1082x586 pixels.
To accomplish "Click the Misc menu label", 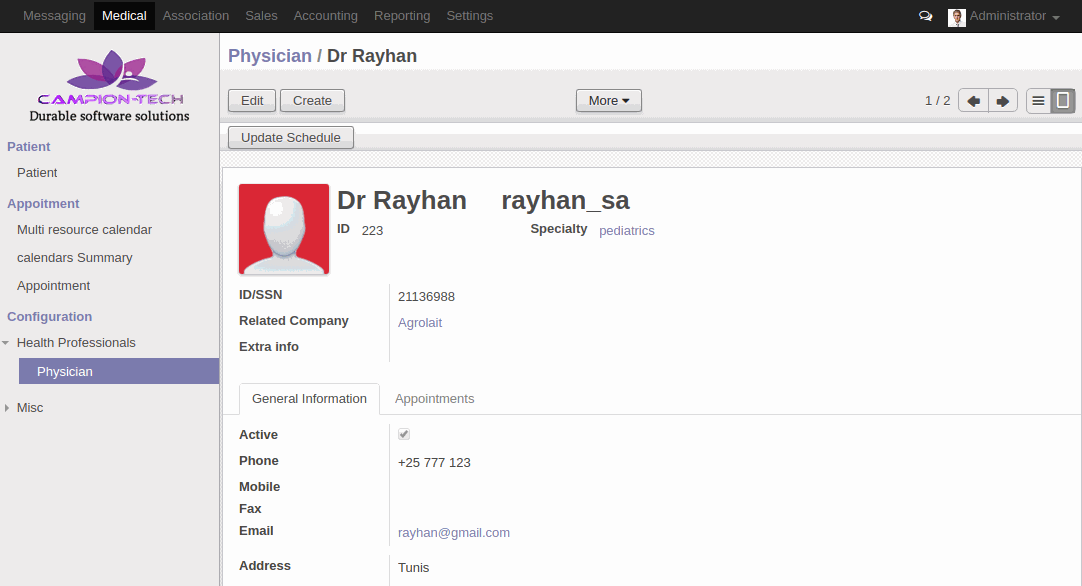I will tap(30, 408).
